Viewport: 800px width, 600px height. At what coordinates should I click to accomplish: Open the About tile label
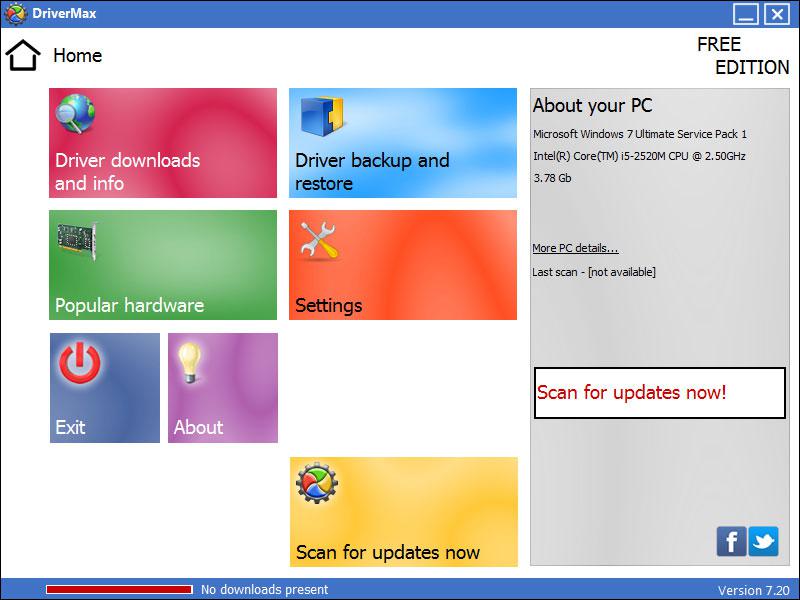(198, 427)
